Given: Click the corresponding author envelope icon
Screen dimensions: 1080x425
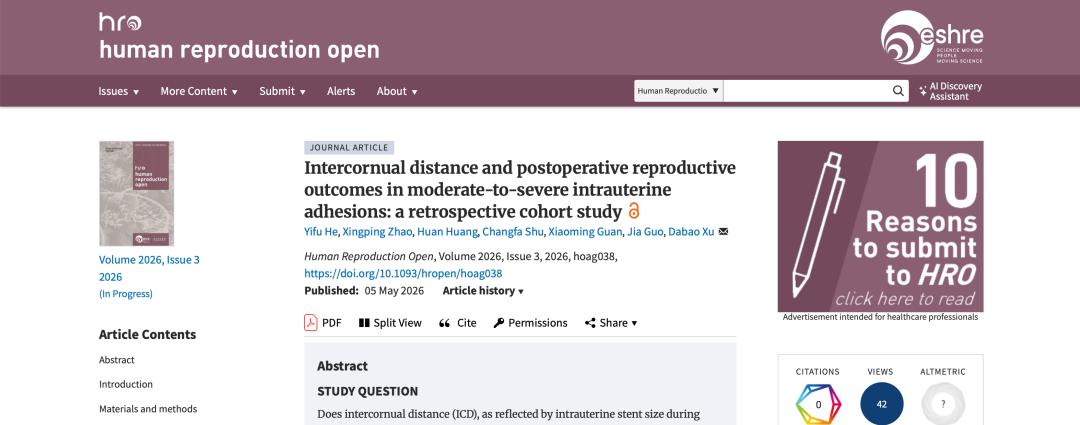Looking at the screenshot, I should point(723,231).
